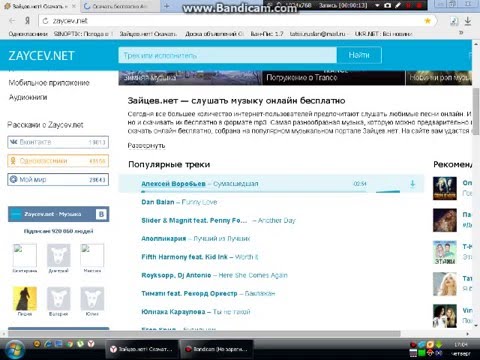The height and width of the screenshot is (360, 480).
Task: Share via the 'Мой мир' button
Action: [x=58, y=180]
